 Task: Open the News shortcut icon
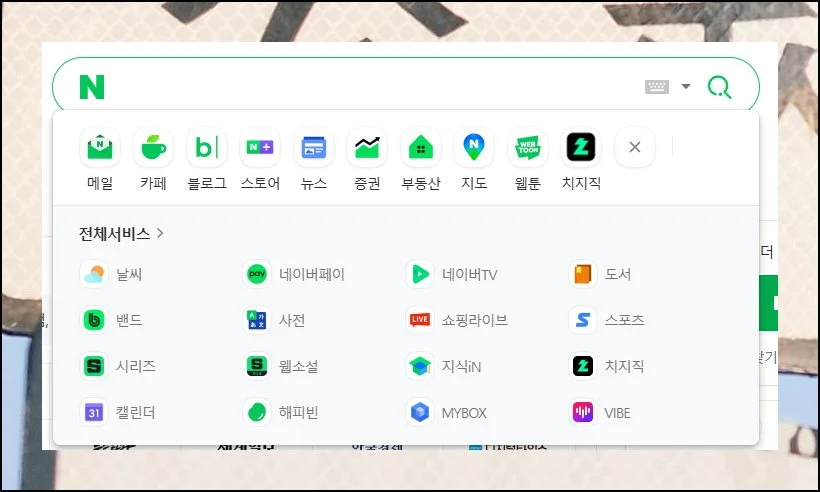click(314, 148)
